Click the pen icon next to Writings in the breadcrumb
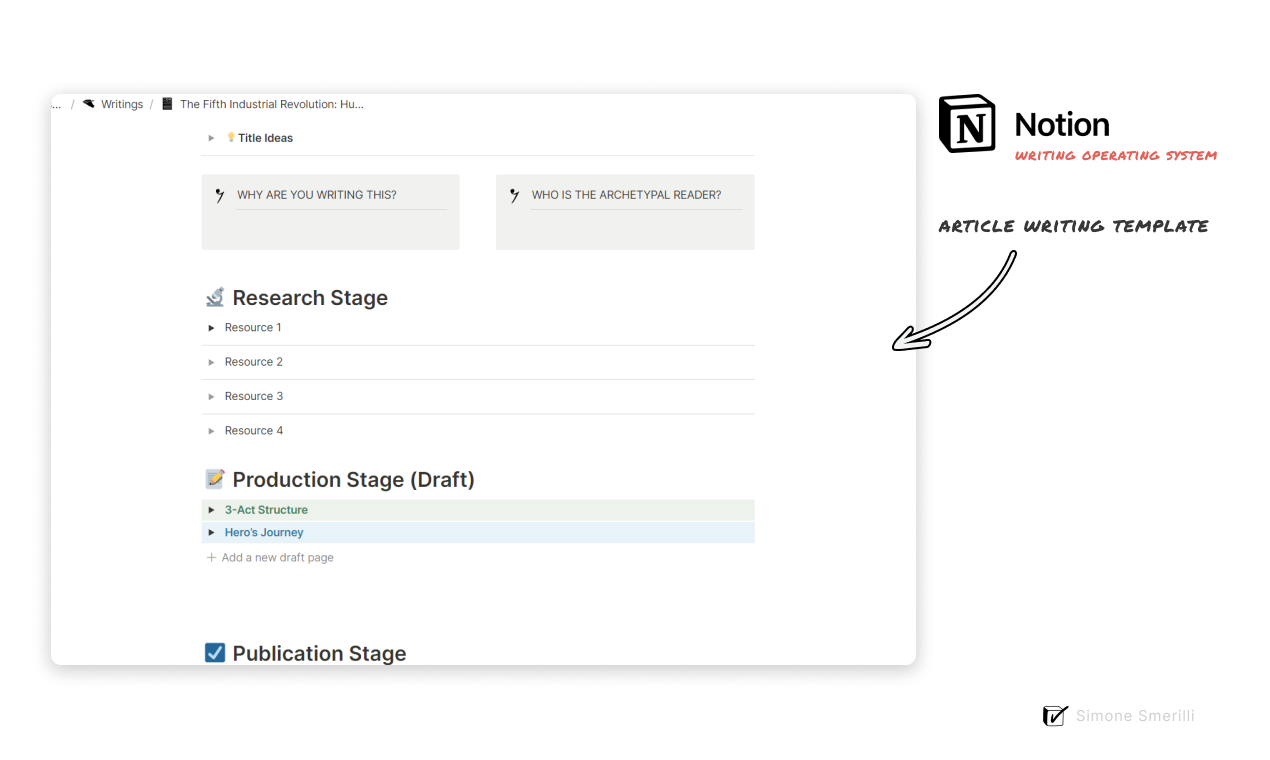Image resolution: width=1270 pixels, height=760 pixels. point(88,104)
